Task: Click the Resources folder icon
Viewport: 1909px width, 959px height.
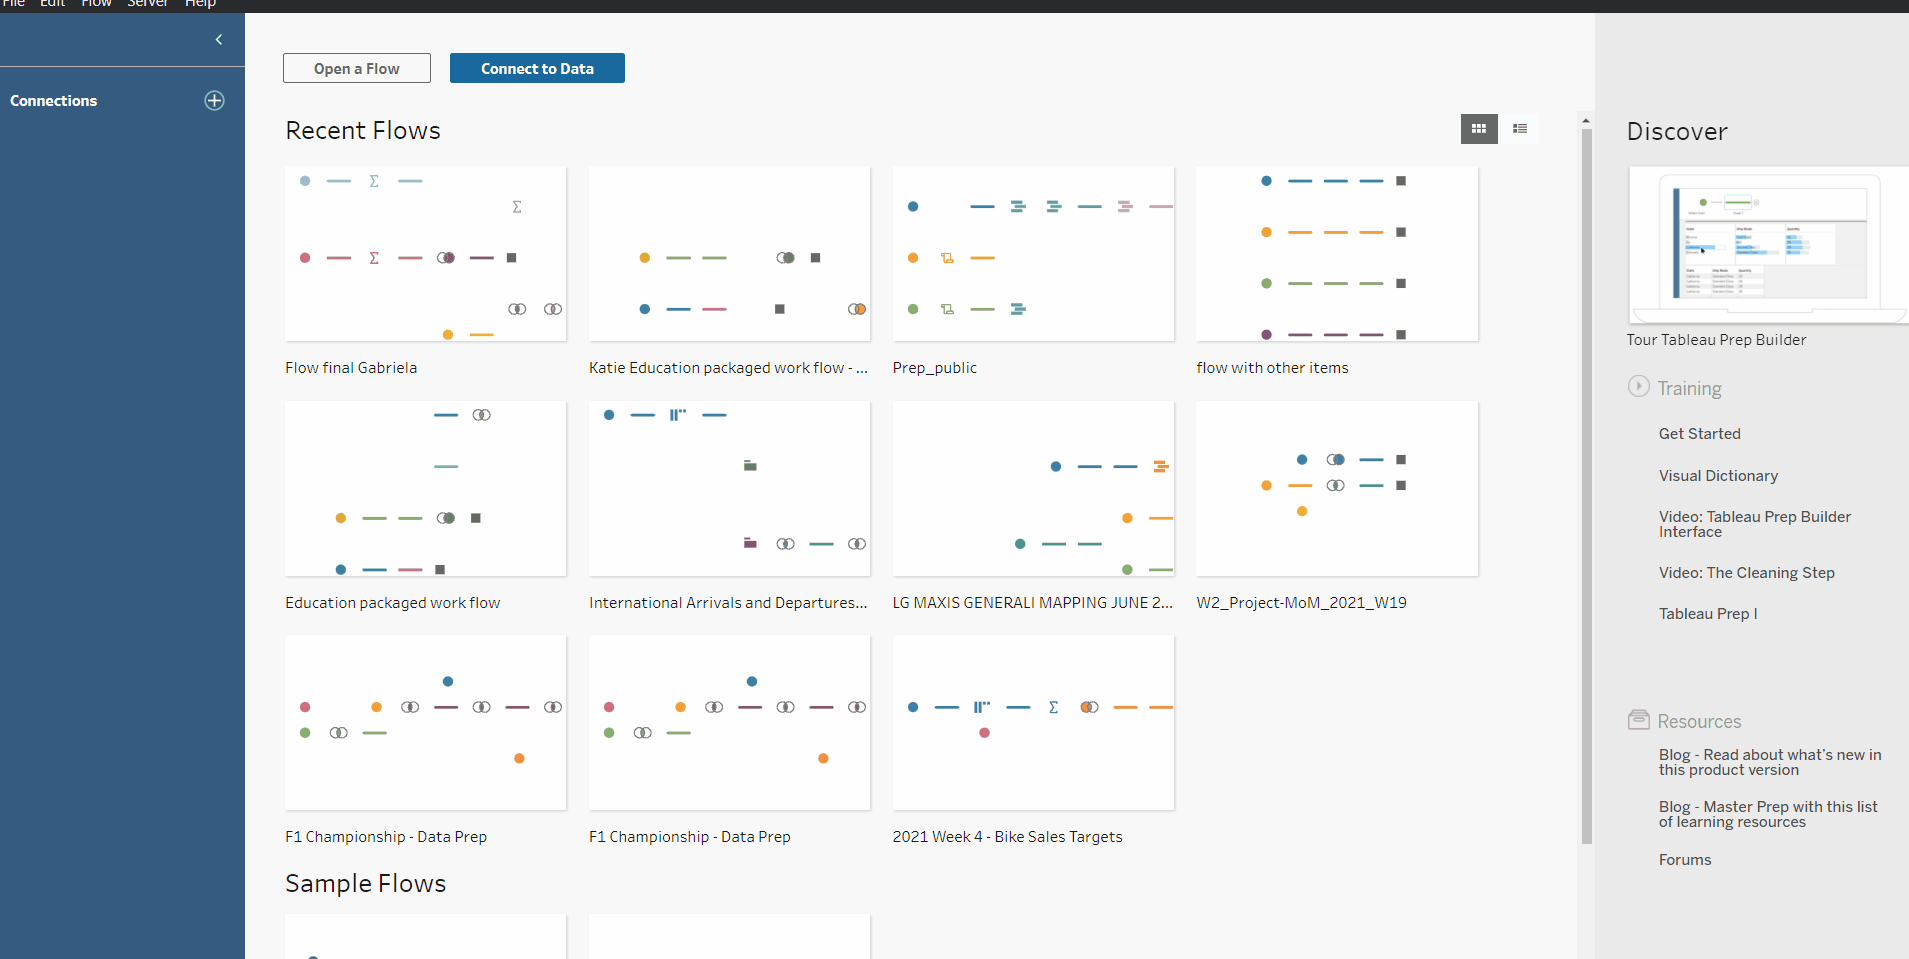Action: (x=1638, y=719)
